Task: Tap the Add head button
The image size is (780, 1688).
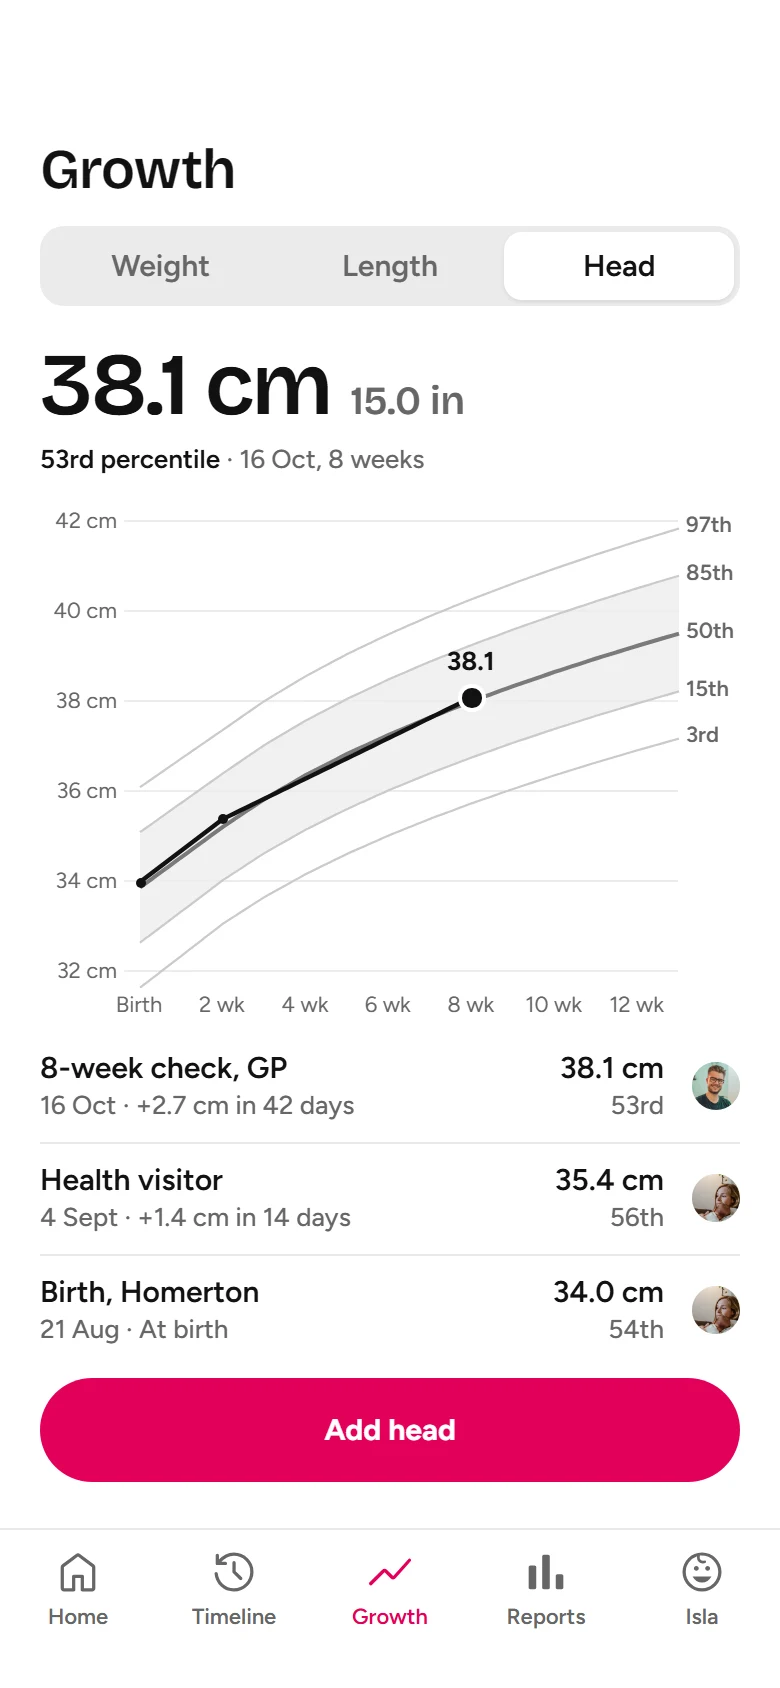Action: click(390, 1430)
